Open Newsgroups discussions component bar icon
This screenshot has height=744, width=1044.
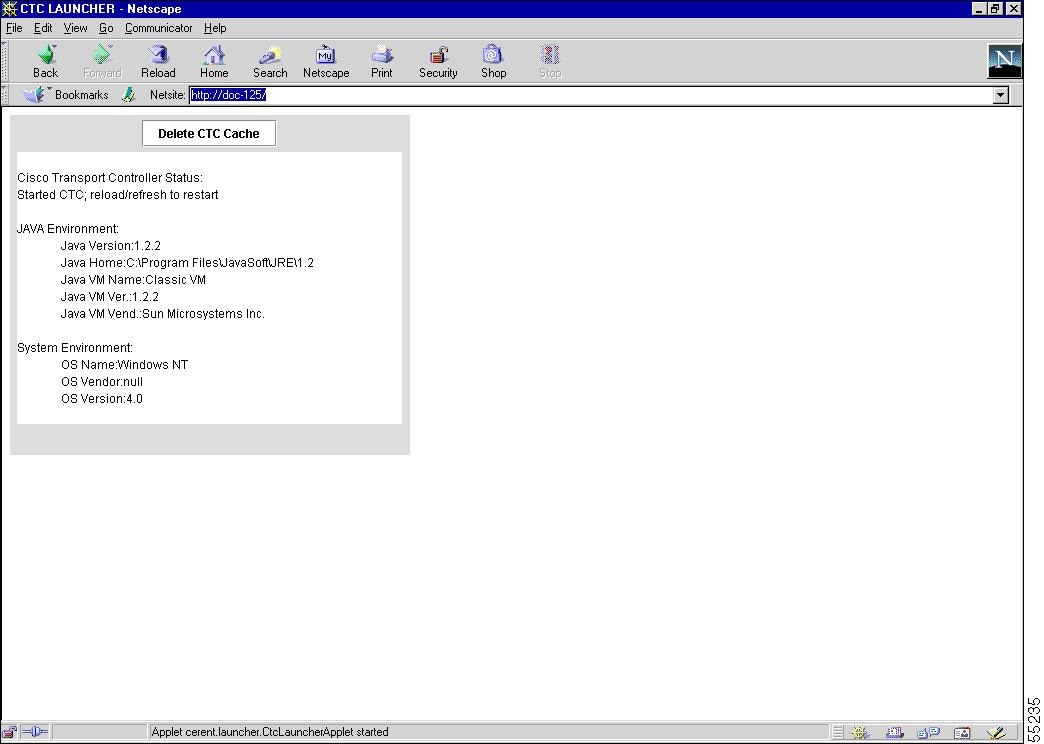point(928,733)
